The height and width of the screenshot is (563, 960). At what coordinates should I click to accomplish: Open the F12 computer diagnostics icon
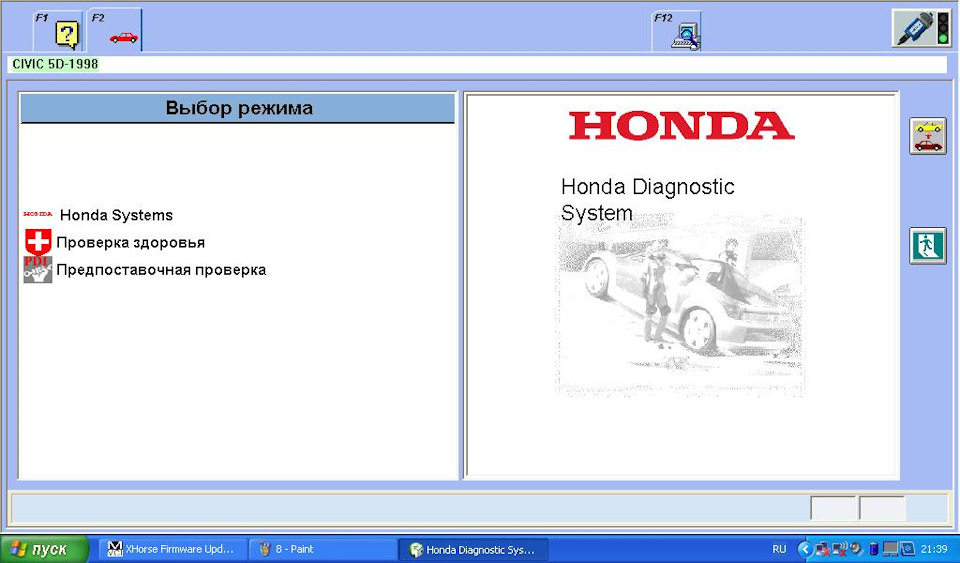point(685,36)
